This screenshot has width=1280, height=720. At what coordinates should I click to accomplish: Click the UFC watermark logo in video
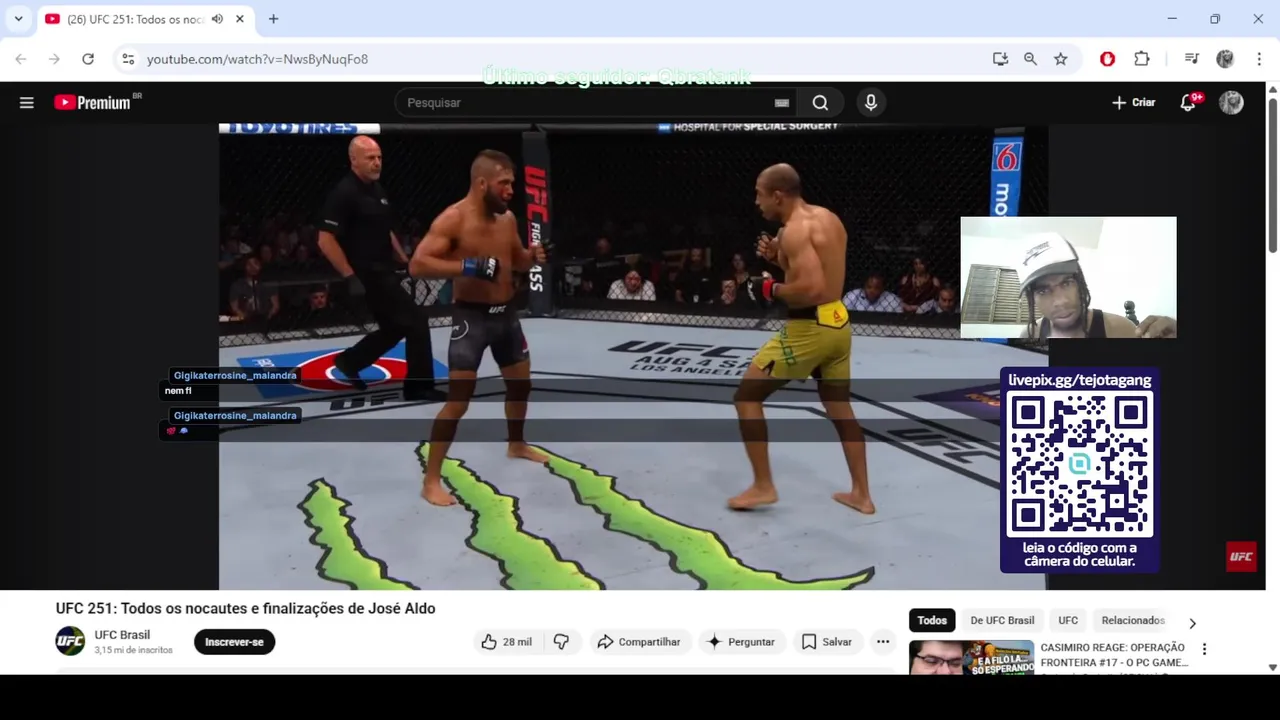coord(1241,557)
